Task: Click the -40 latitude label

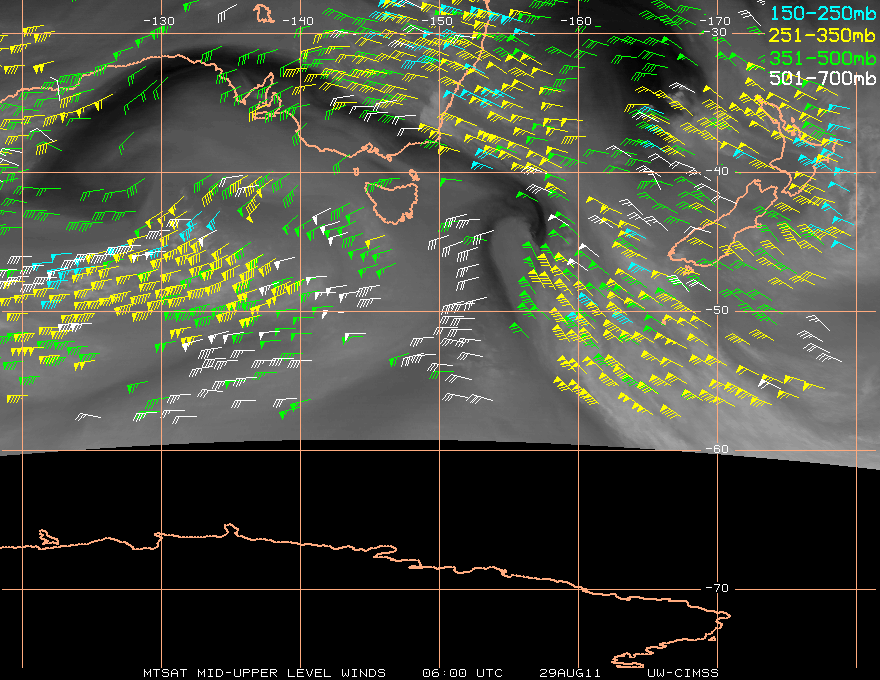Action: coord(717,171)
